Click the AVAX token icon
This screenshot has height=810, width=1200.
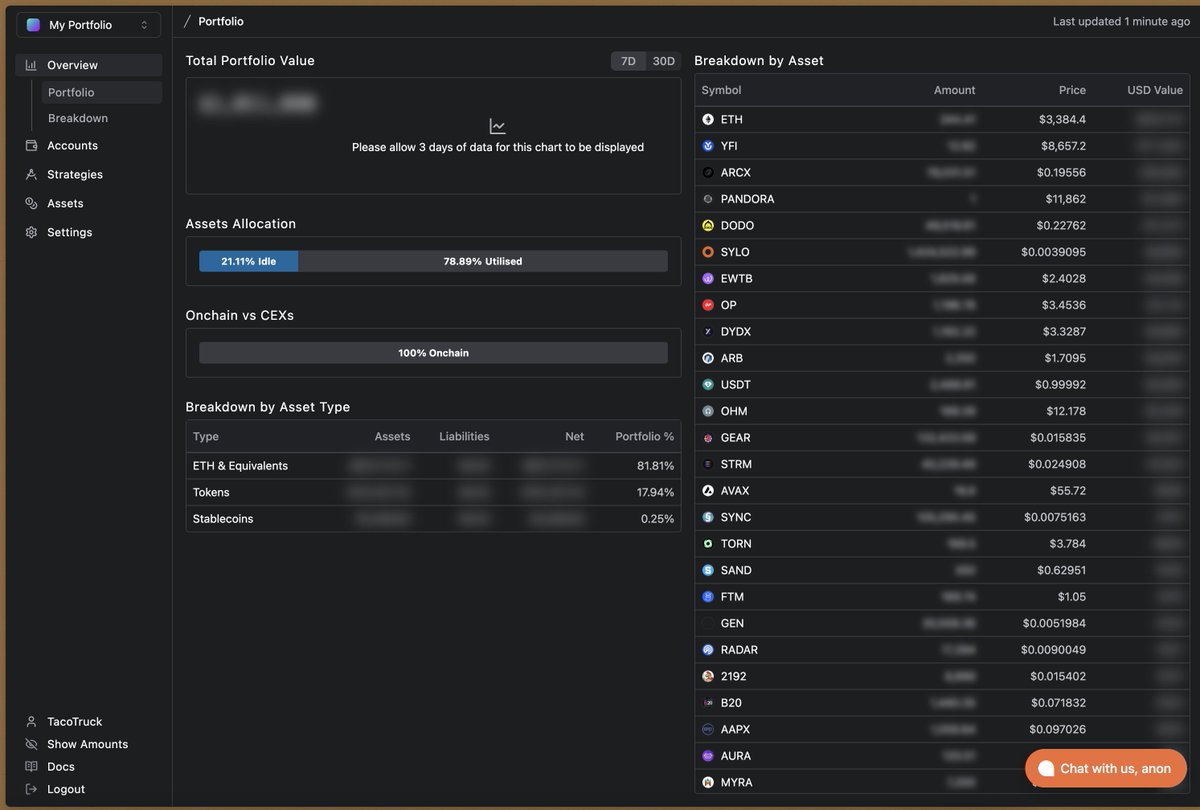tap(708, 490)
